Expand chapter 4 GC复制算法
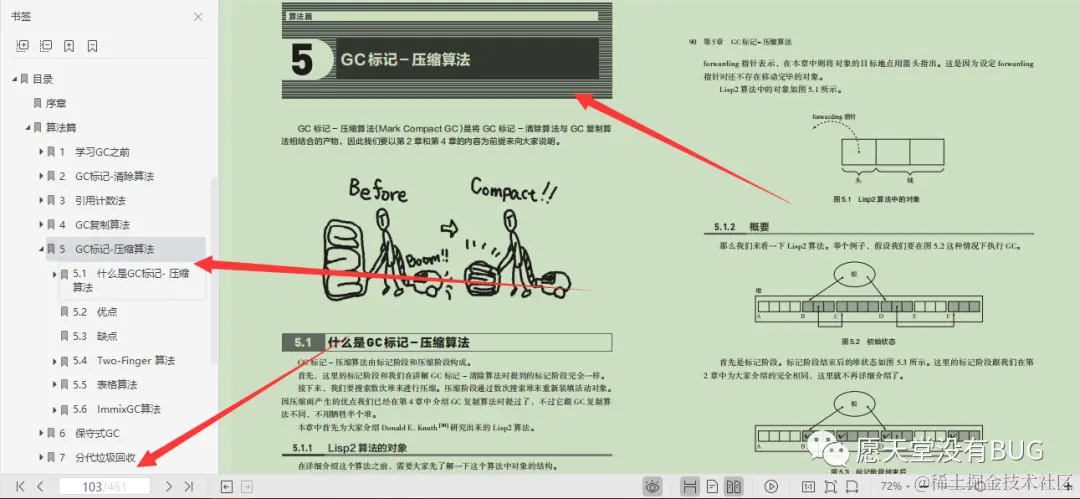The height and width of the screenshot is (499, 1080). [41, 225]
